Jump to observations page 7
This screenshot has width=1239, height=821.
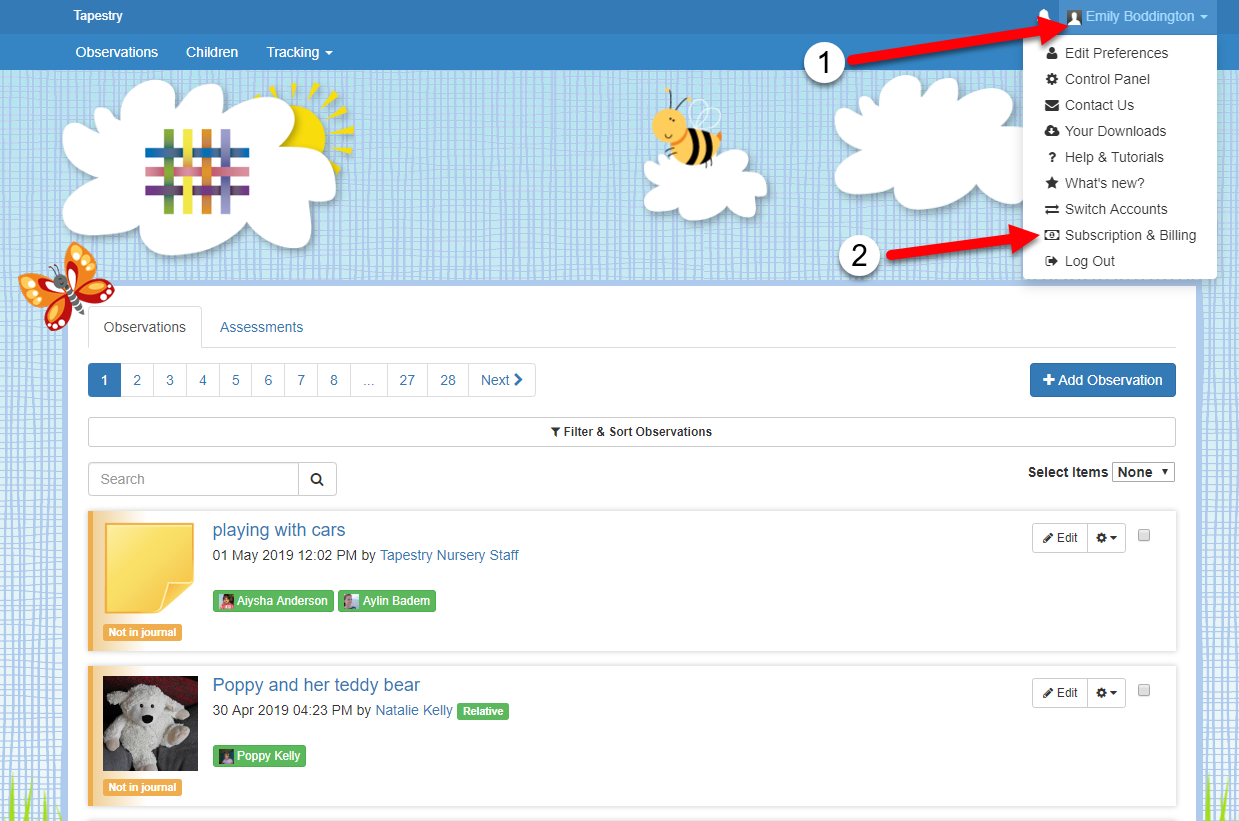click(x=301, y=380)
